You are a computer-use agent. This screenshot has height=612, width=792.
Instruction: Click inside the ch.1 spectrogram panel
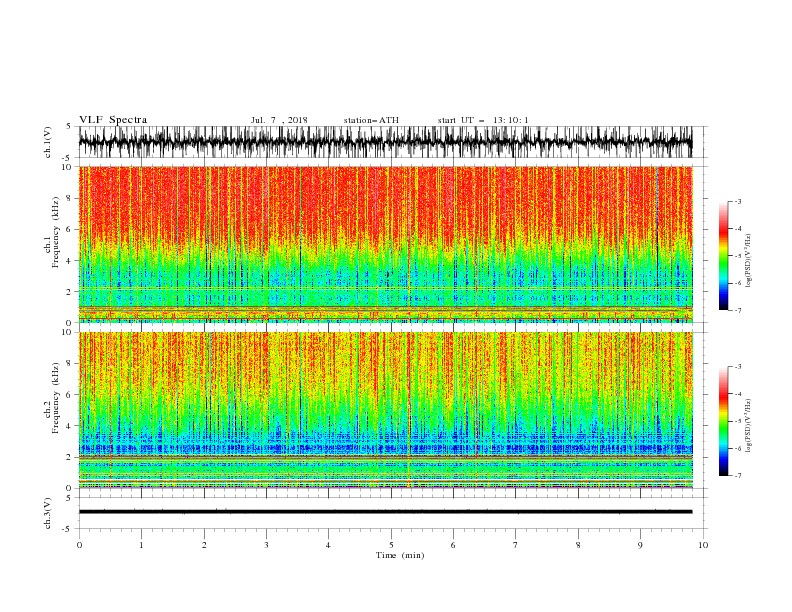click(385, 244)
